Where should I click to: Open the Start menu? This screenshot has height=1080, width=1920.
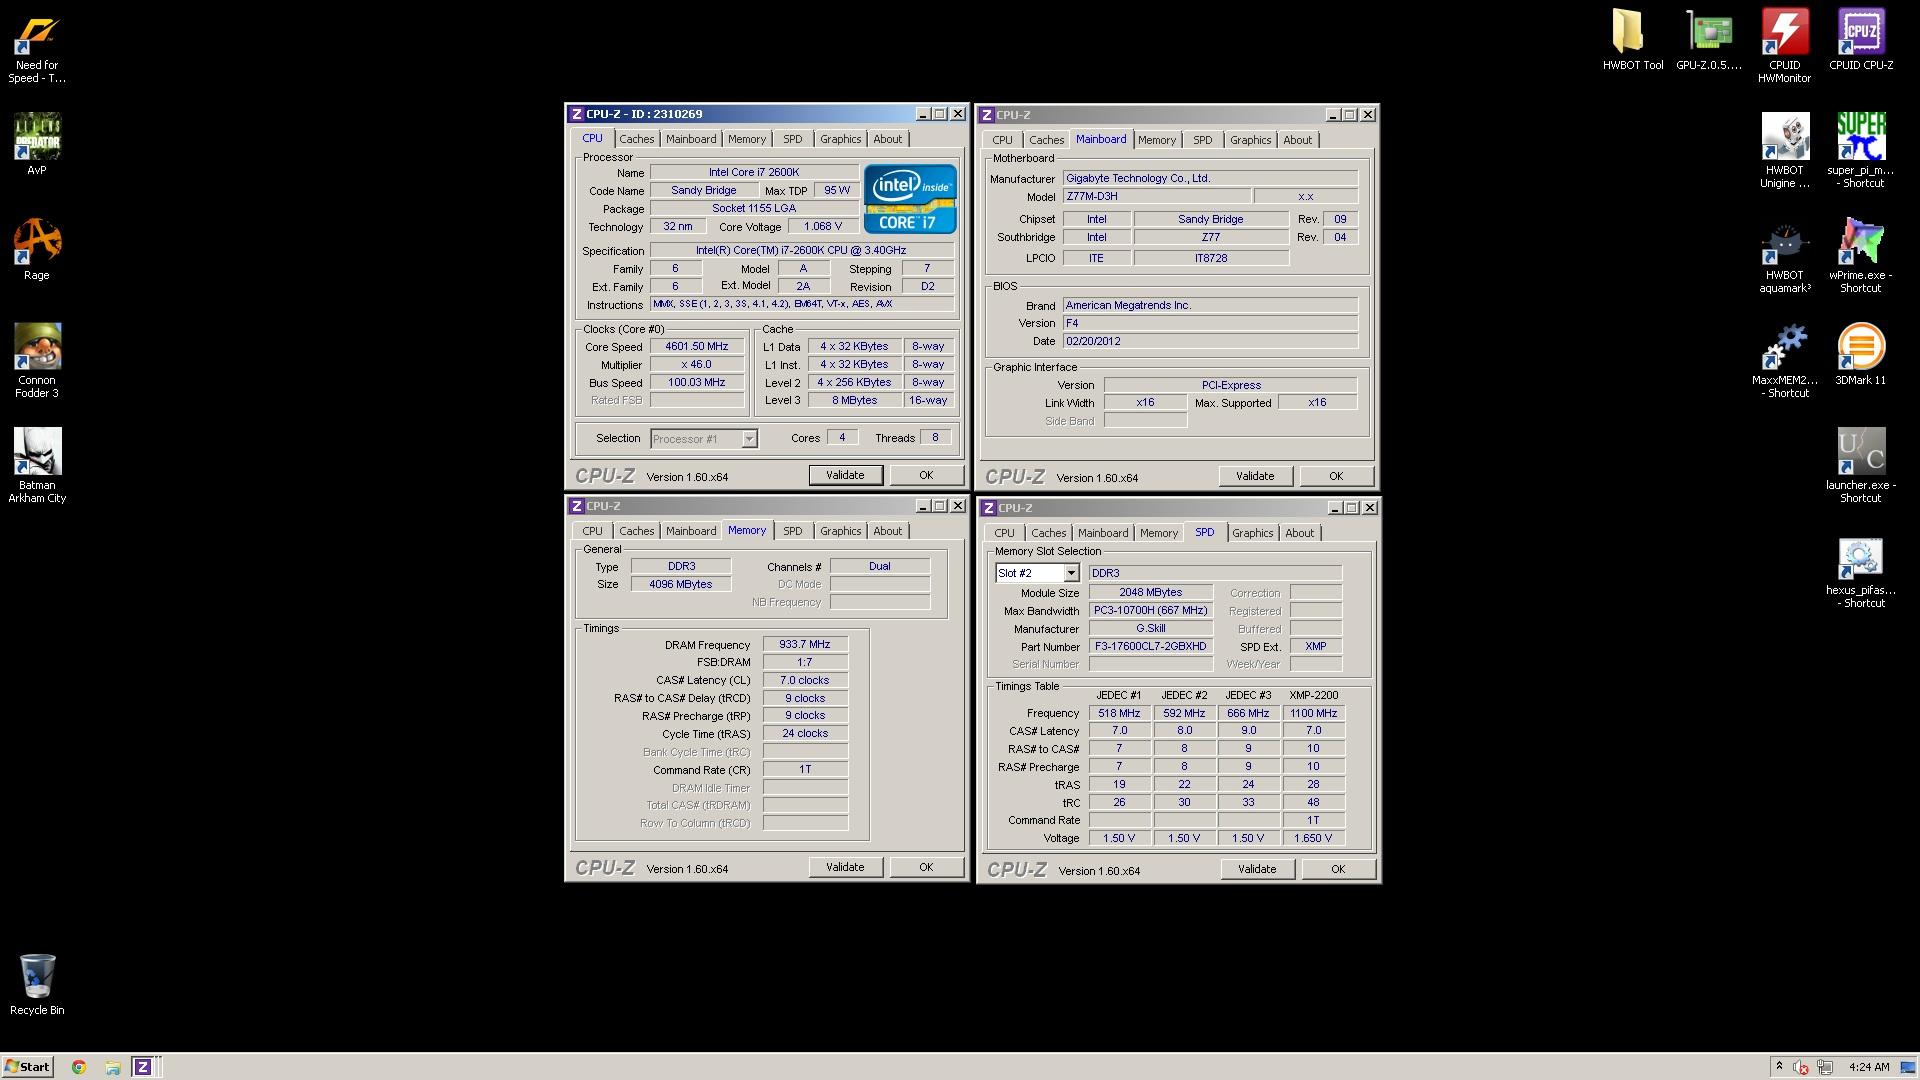(27, 1067)
